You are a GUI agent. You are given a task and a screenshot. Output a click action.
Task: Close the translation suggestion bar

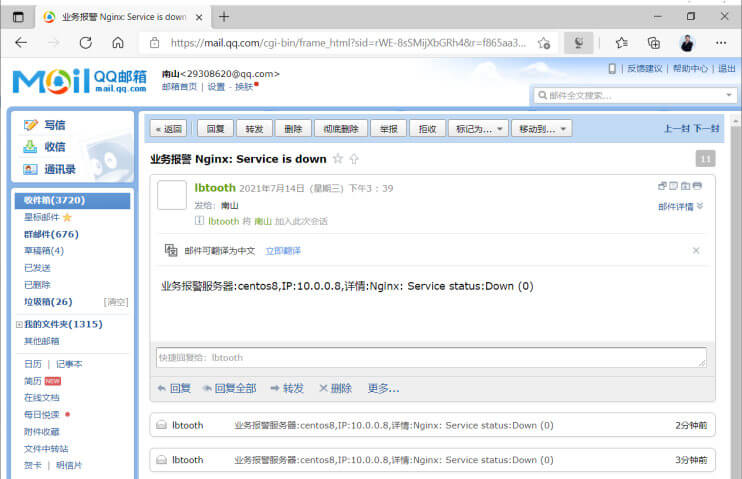pos(696,250)
